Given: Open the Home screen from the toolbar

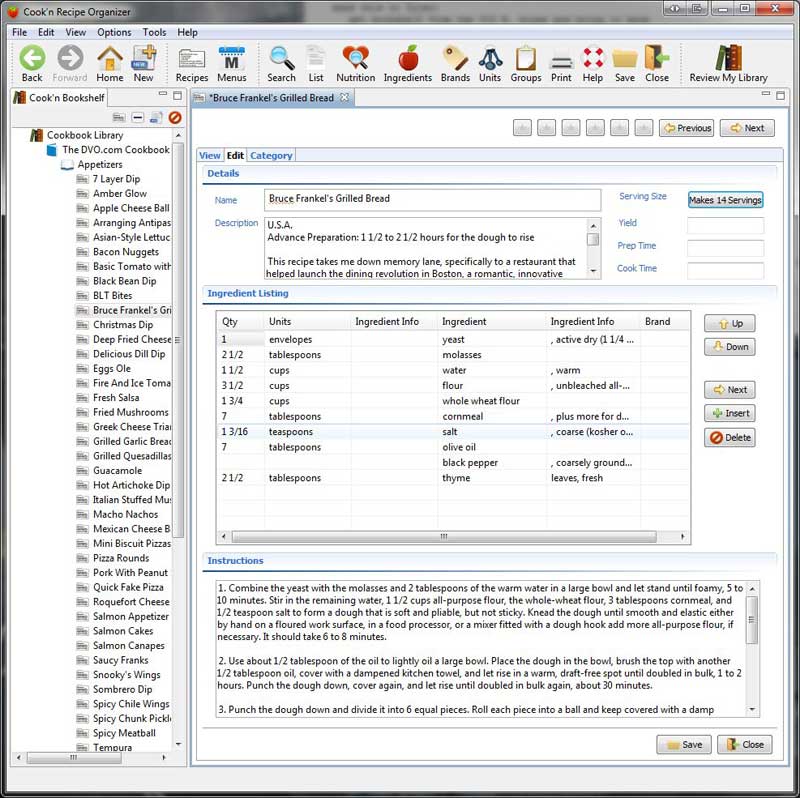Looking at the screenshot, I should pos(110,64).
